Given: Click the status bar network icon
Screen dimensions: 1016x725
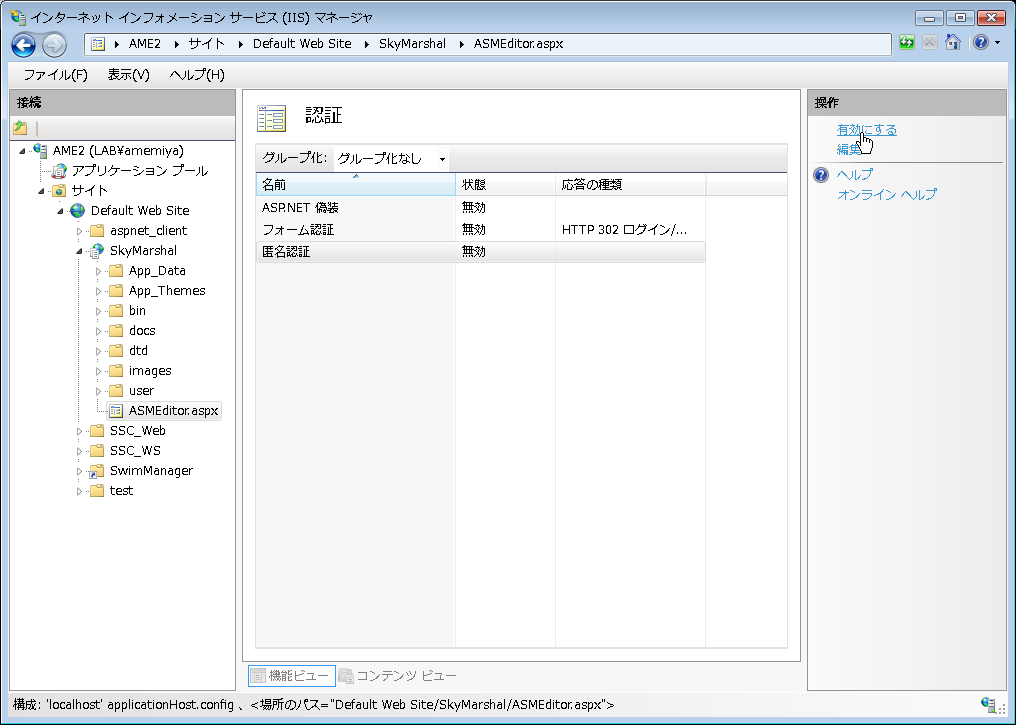Looking at the screenshot, I should pyautogui.click(x=989, y=704).
